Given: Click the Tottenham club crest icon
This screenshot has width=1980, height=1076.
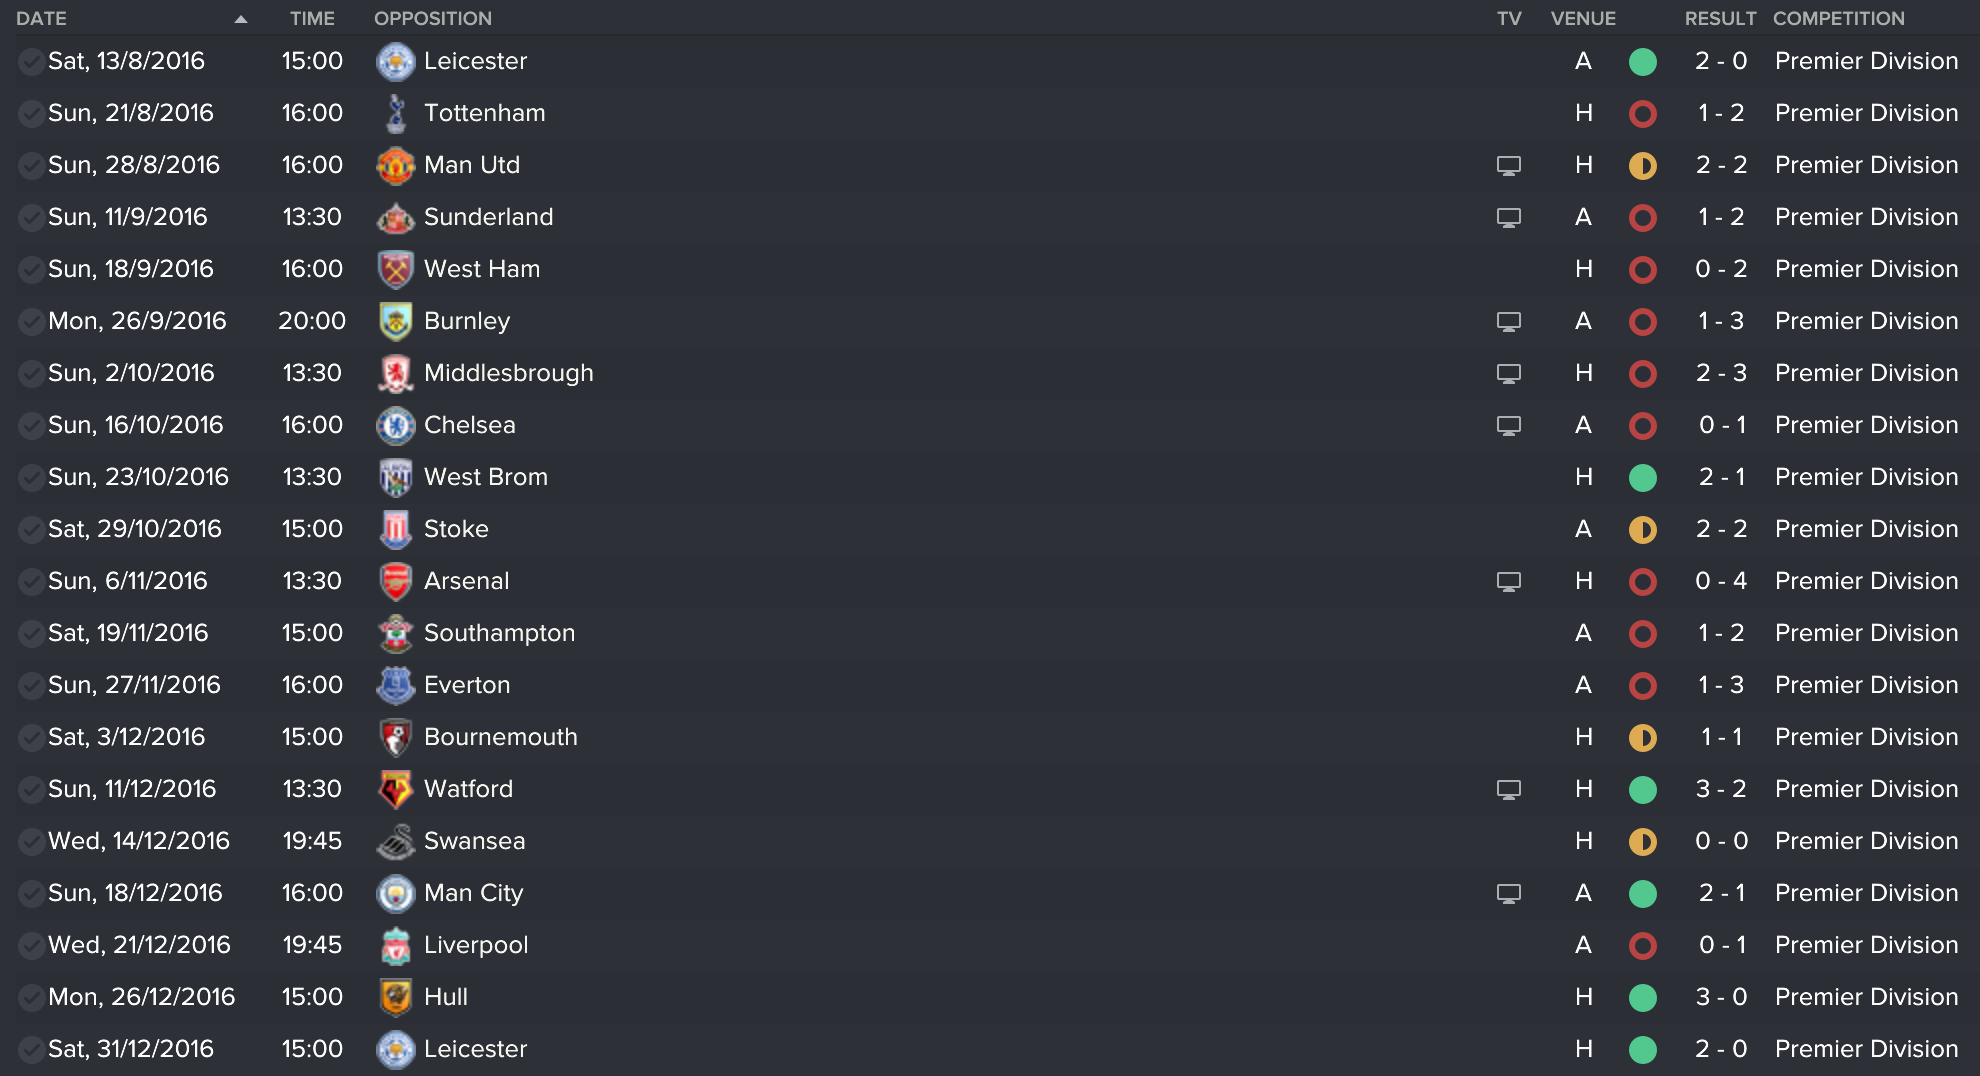Looking at the screenshot, I should [396, 113].
